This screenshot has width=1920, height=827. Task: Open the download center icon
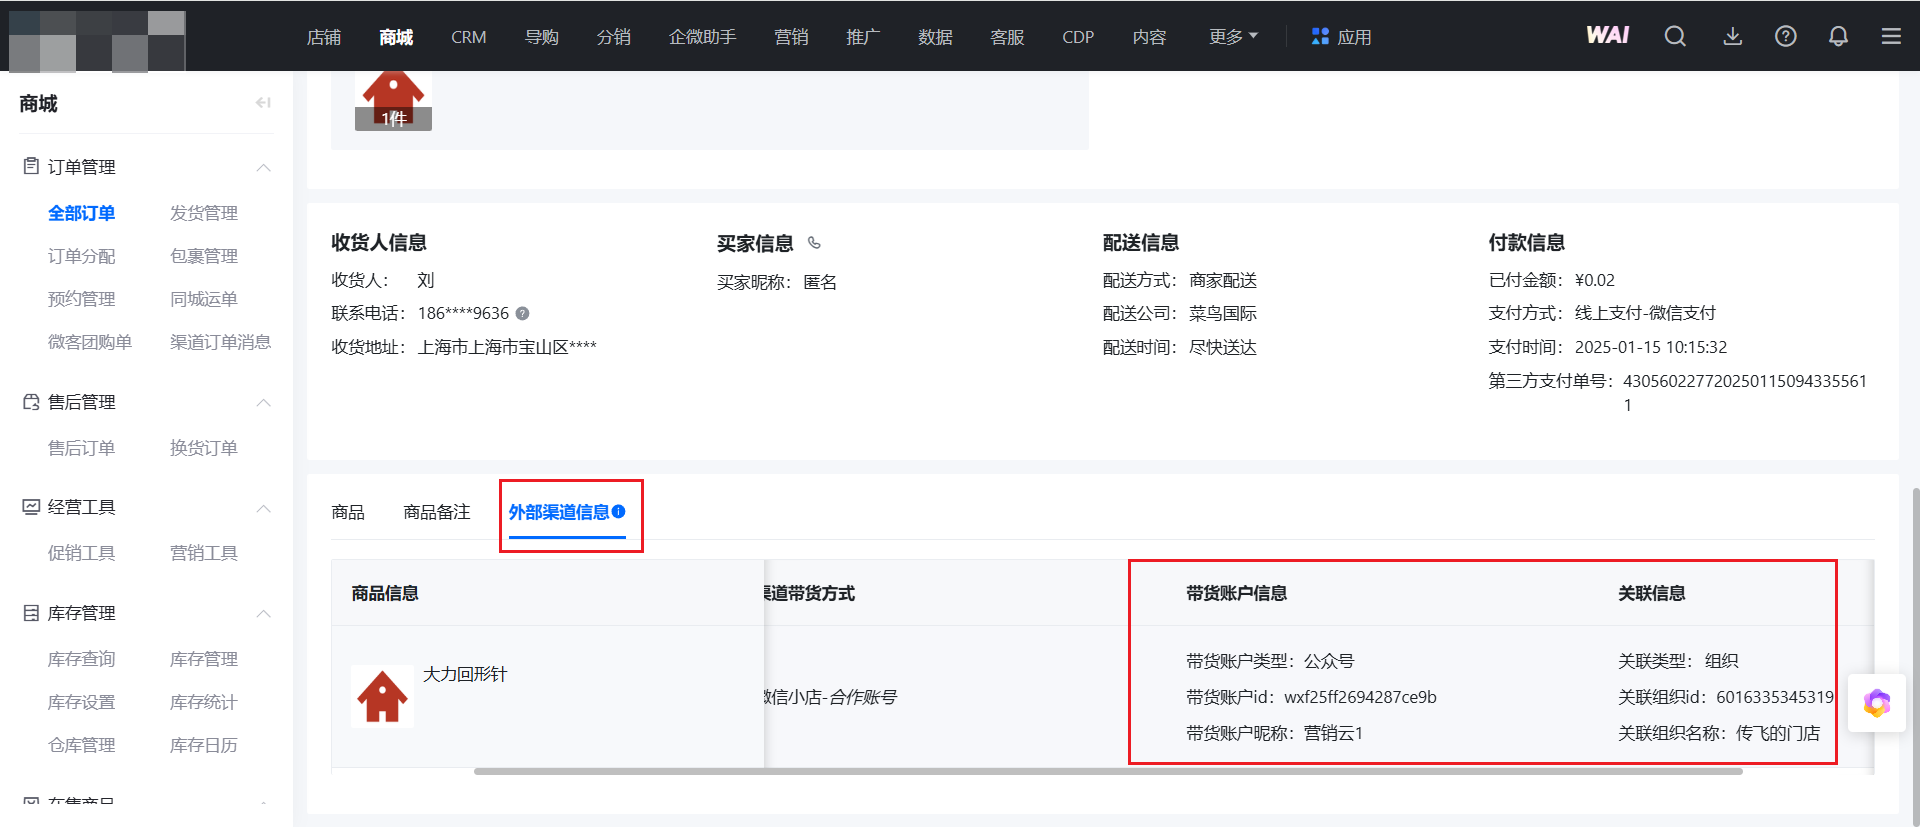point(1733,37)
